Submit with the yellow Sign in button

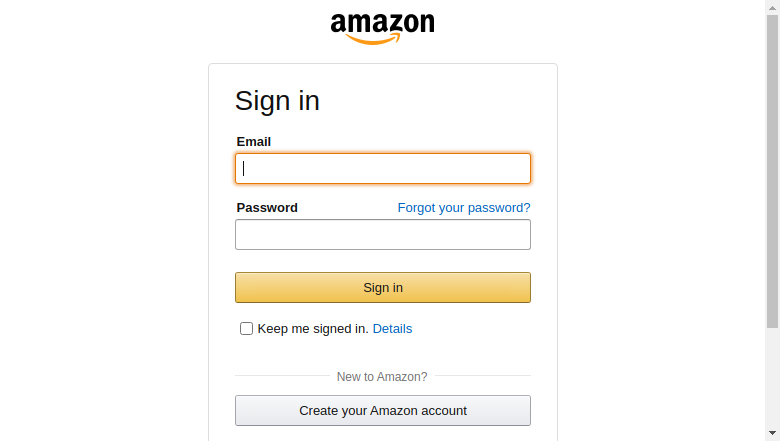point(383,287)
